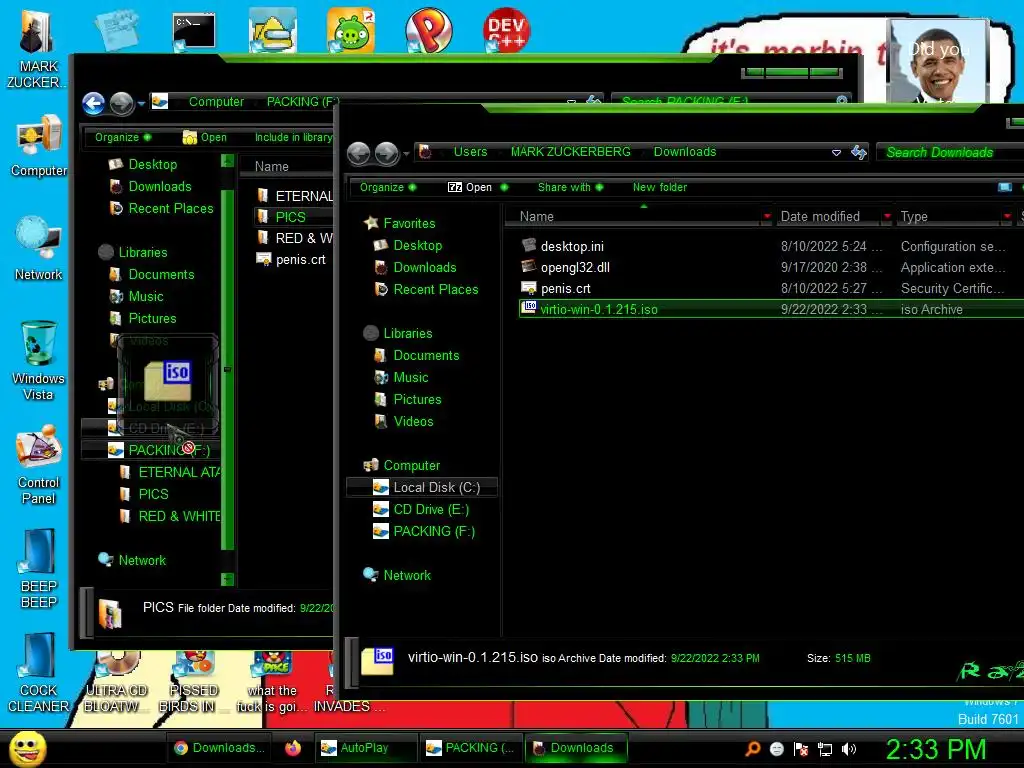Select virtio-win-0.1.215.iso file

click(x=771, y=310)
